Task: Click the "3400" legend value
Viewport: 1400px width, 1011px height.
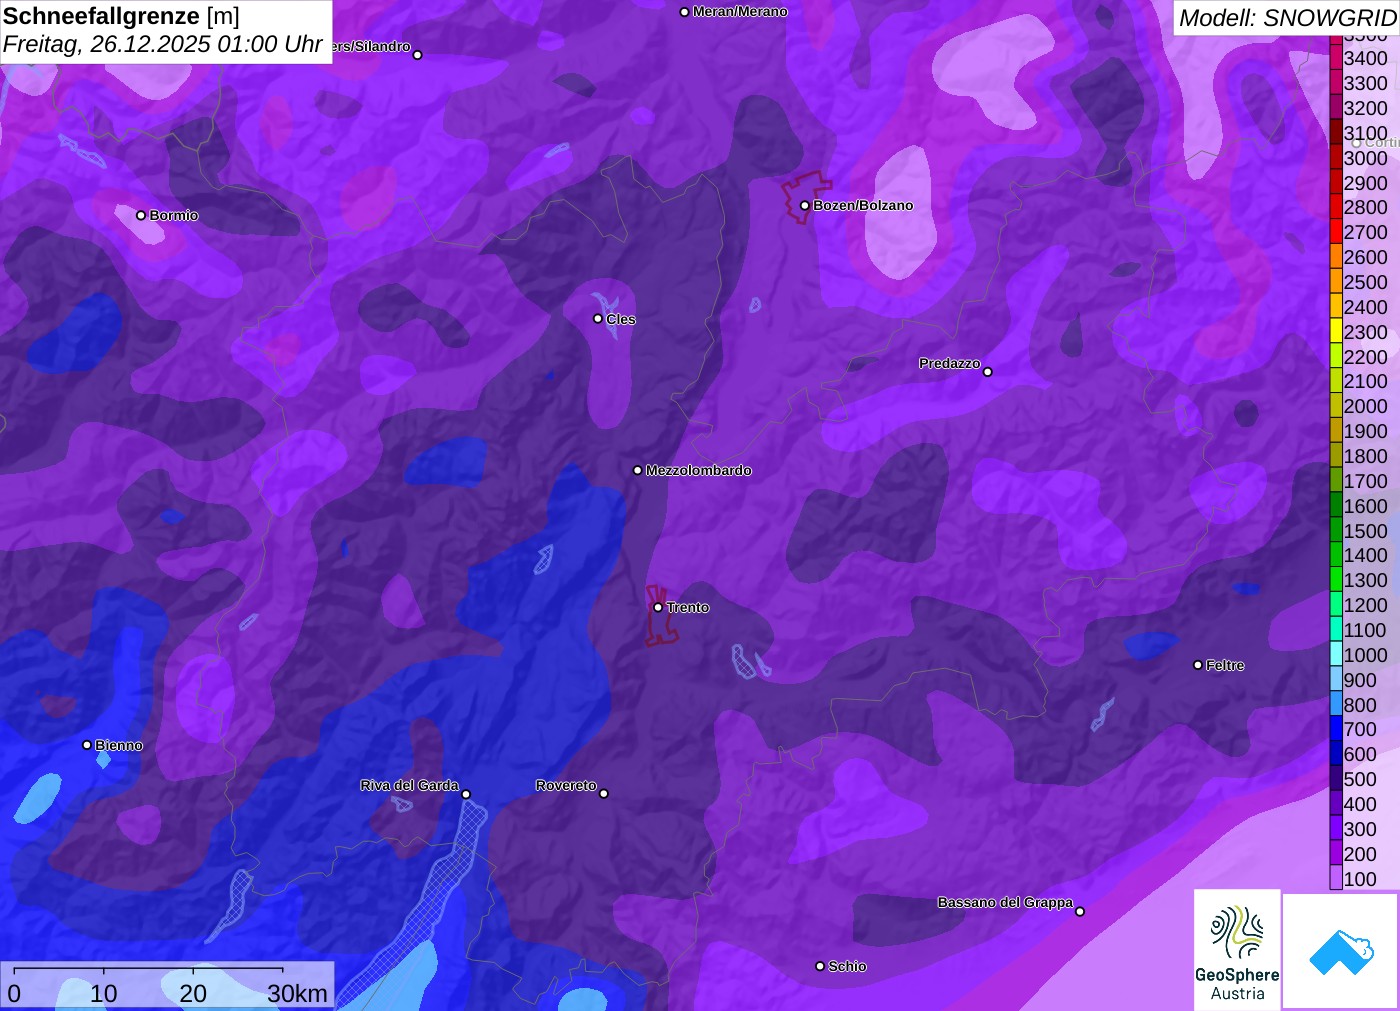Action: point(1366,58)
